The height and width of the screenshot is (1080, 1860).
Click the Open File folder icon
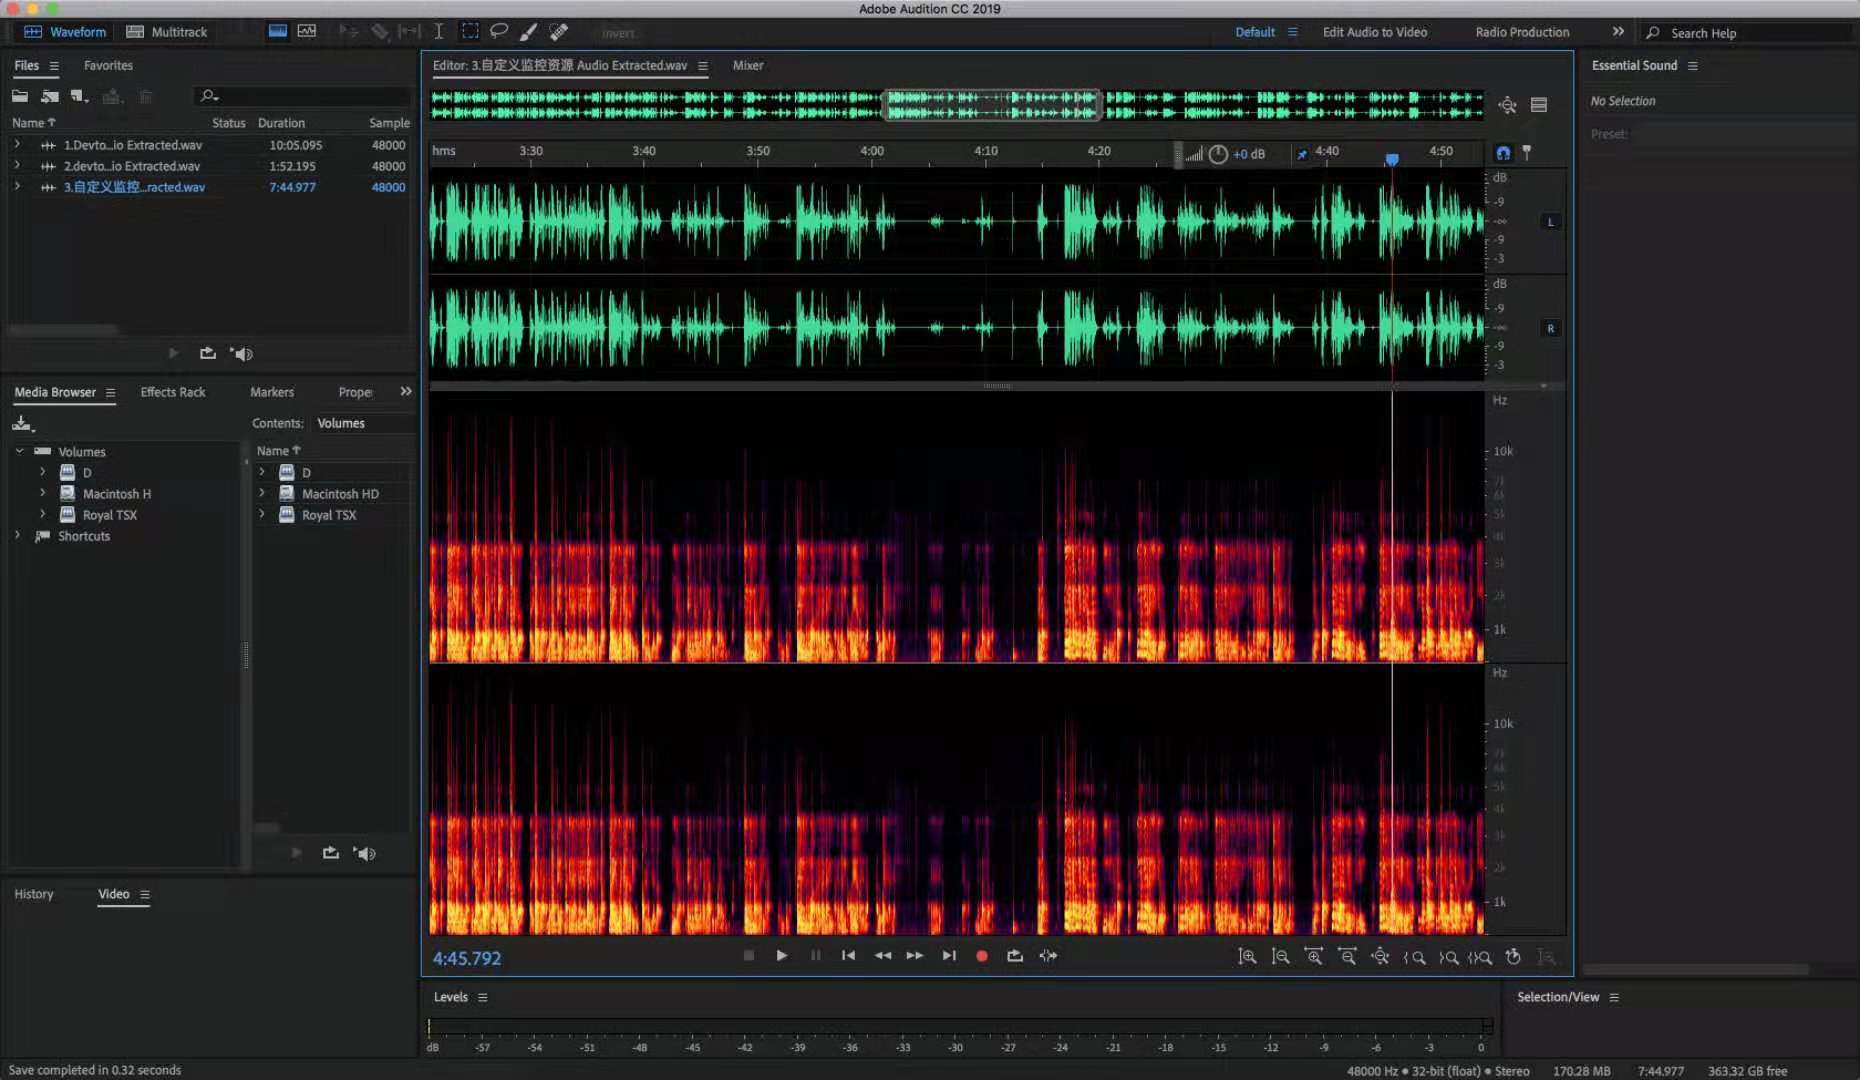pos(20,96)
